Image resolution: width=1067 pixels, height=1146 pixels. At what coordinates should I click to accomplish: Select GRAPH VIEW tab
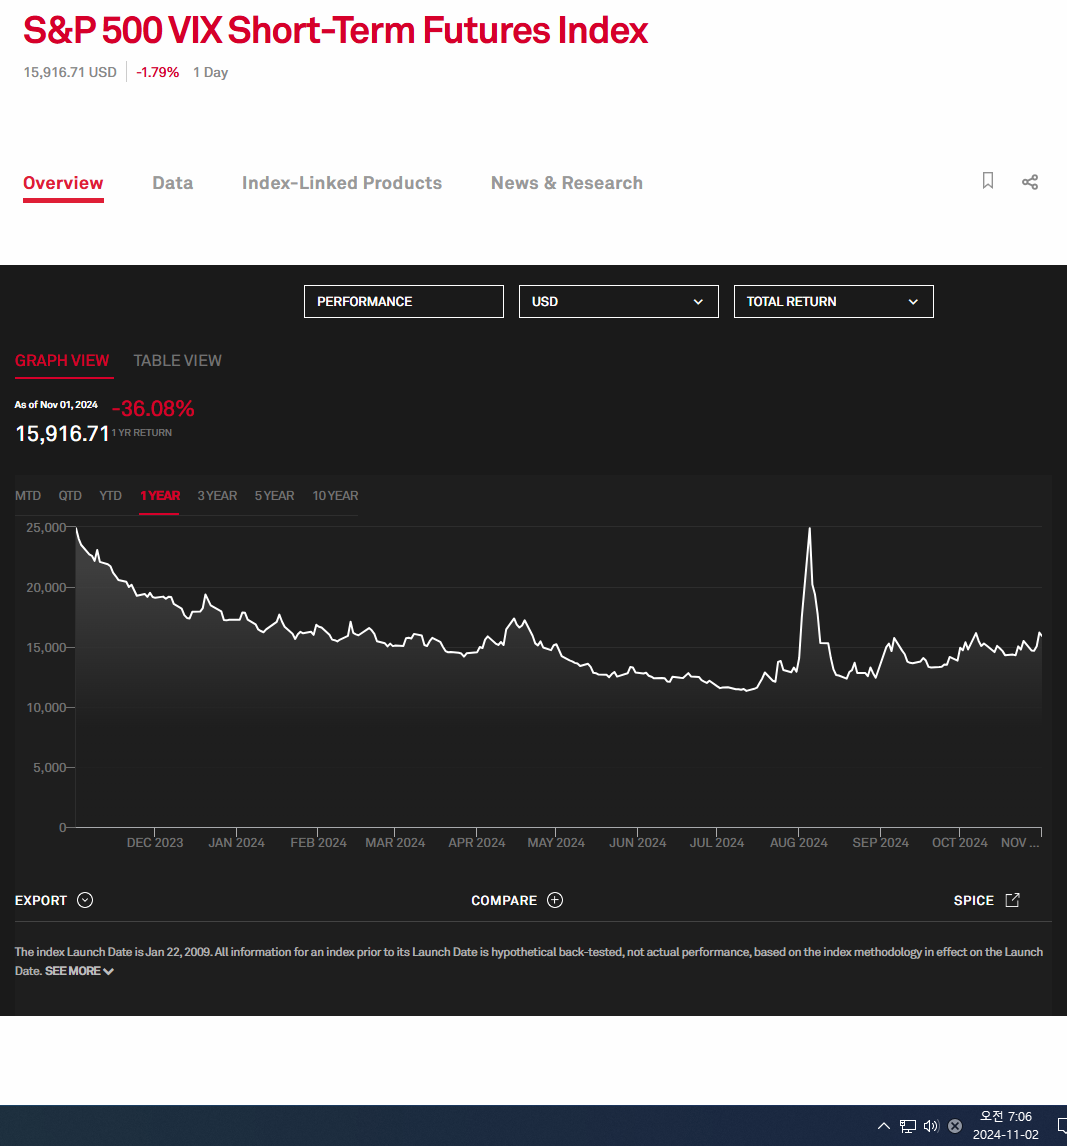click(x=62, y=360)
